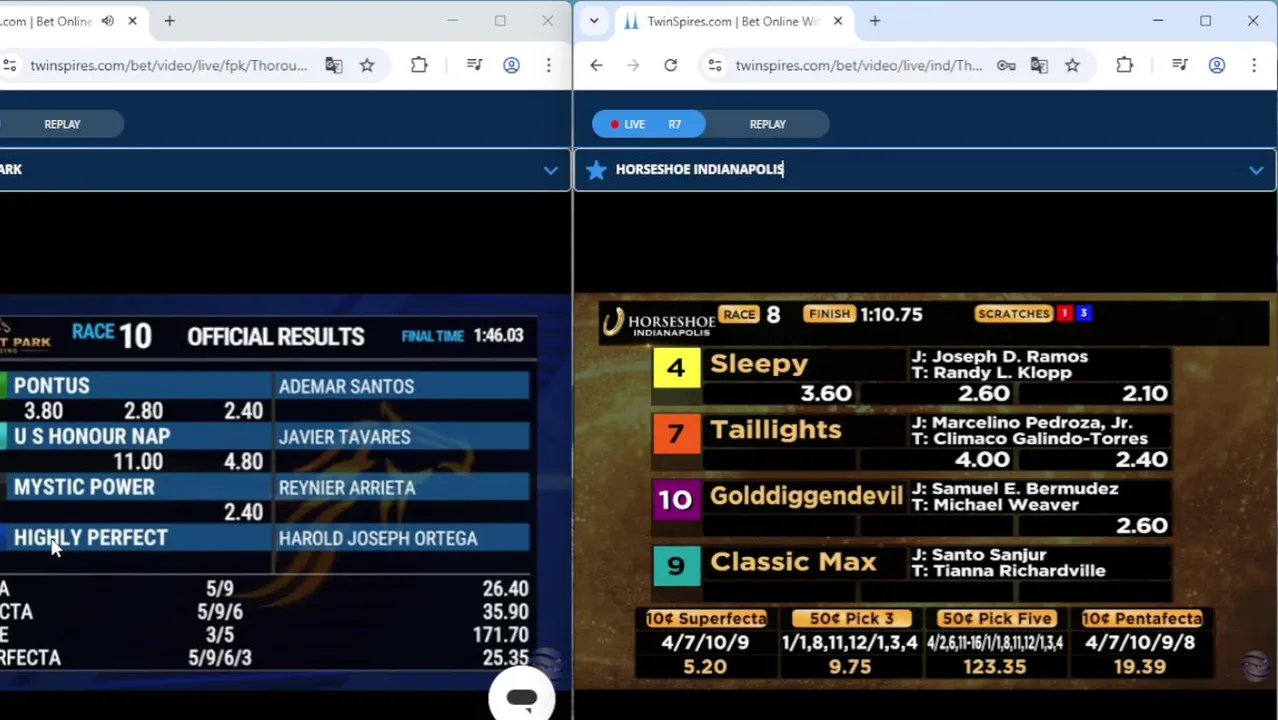Open the Horseshoe Indianapolis track selector
Screen dimensions: 1278x720
[x=925, y=170]
